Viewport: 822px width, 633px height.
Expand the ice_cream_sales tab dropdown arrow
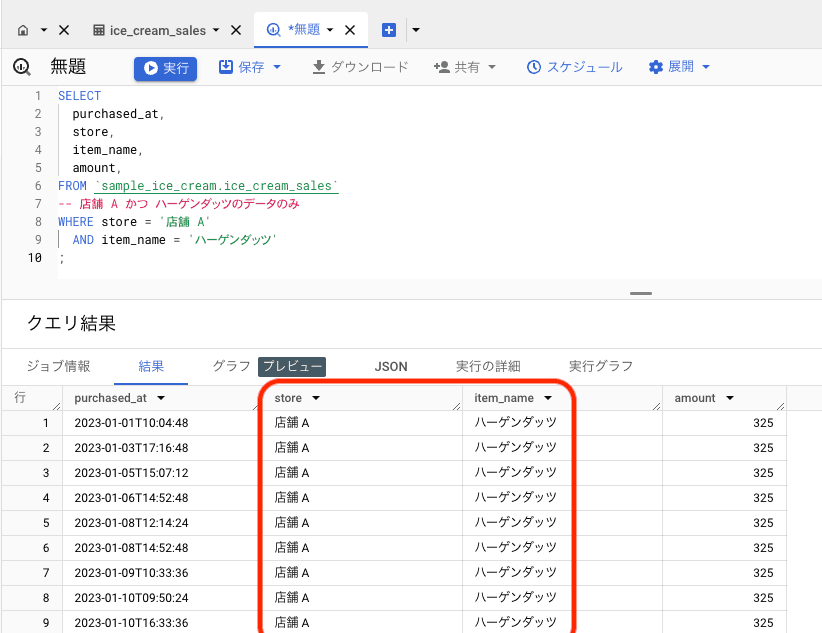coord(216,30)
